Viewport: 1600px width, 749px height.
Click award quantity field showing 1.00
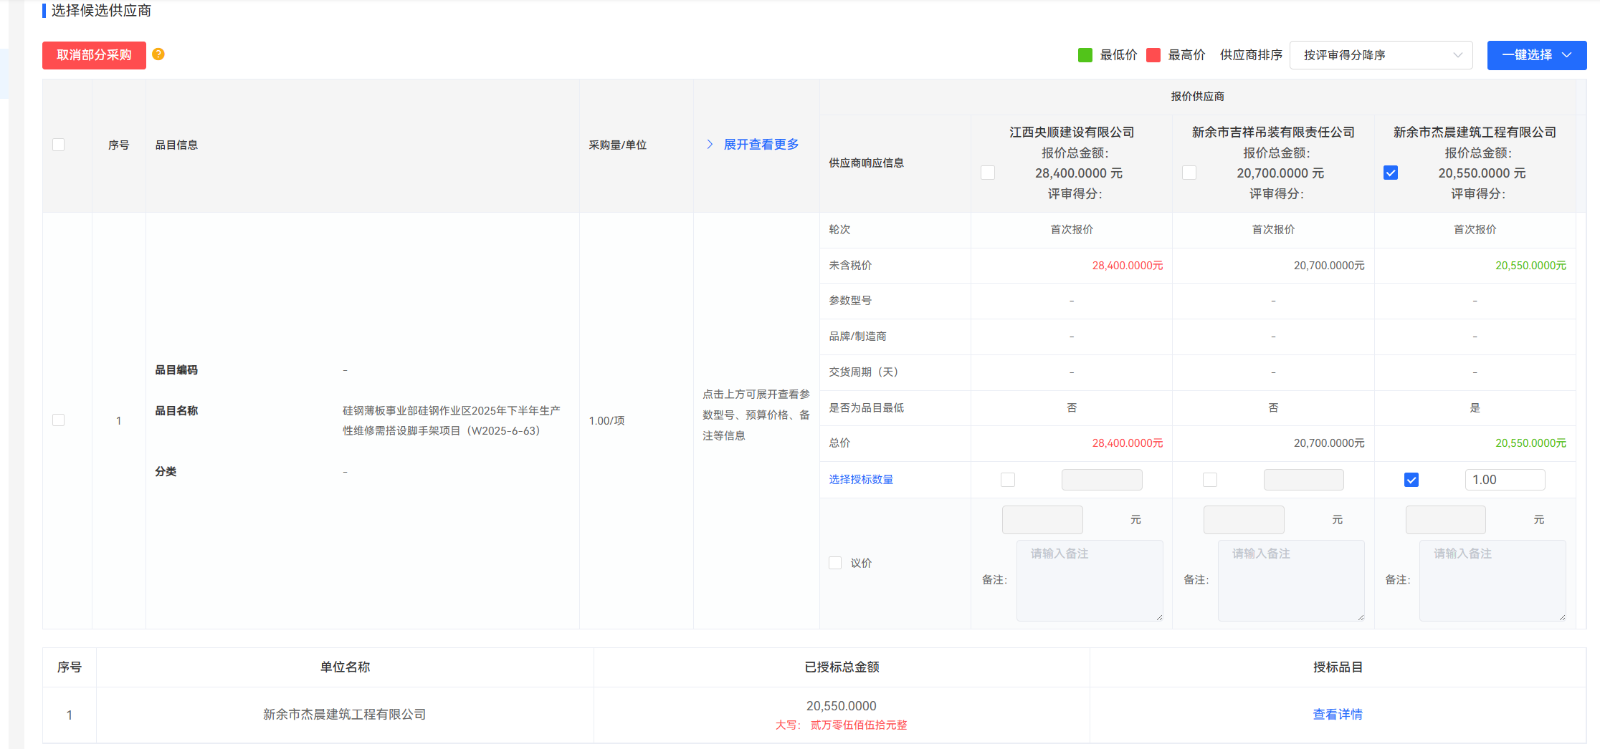coord(1505,480)
